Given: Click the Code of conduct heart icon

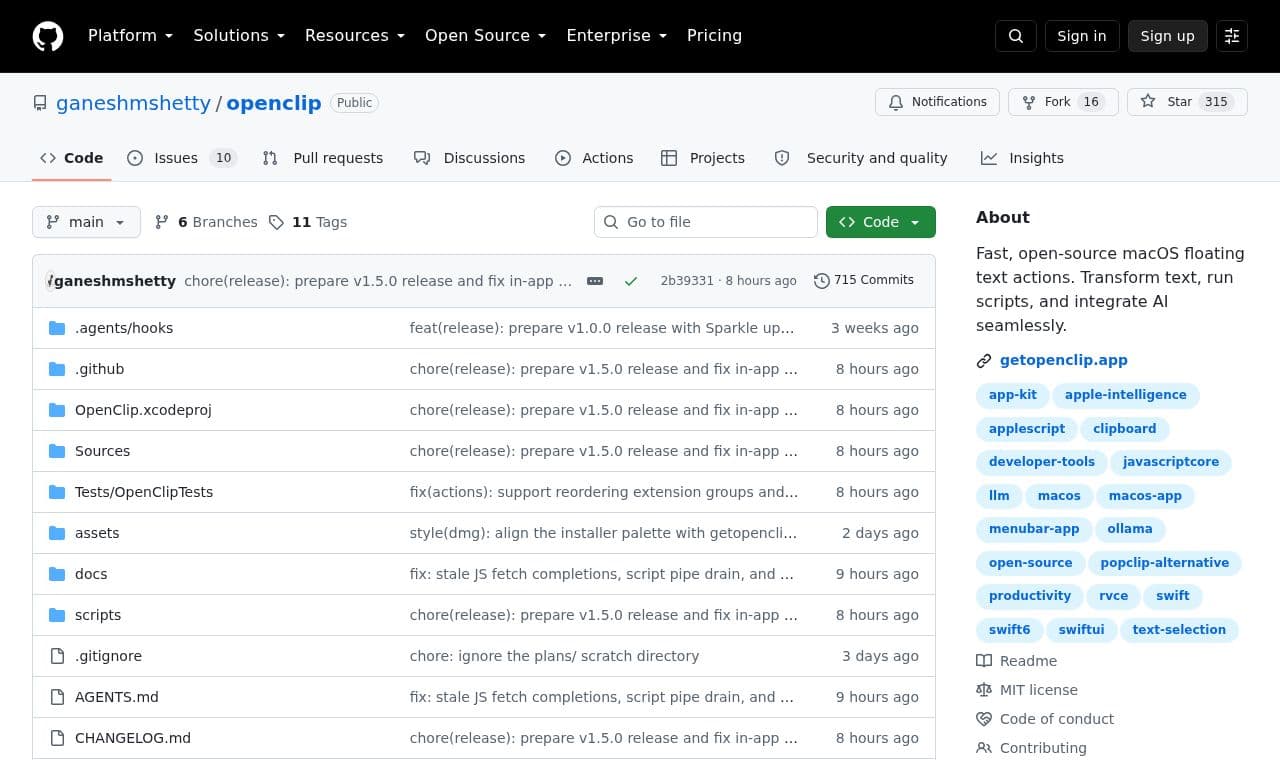Looking at the screenshot, I should coord(984,719).
